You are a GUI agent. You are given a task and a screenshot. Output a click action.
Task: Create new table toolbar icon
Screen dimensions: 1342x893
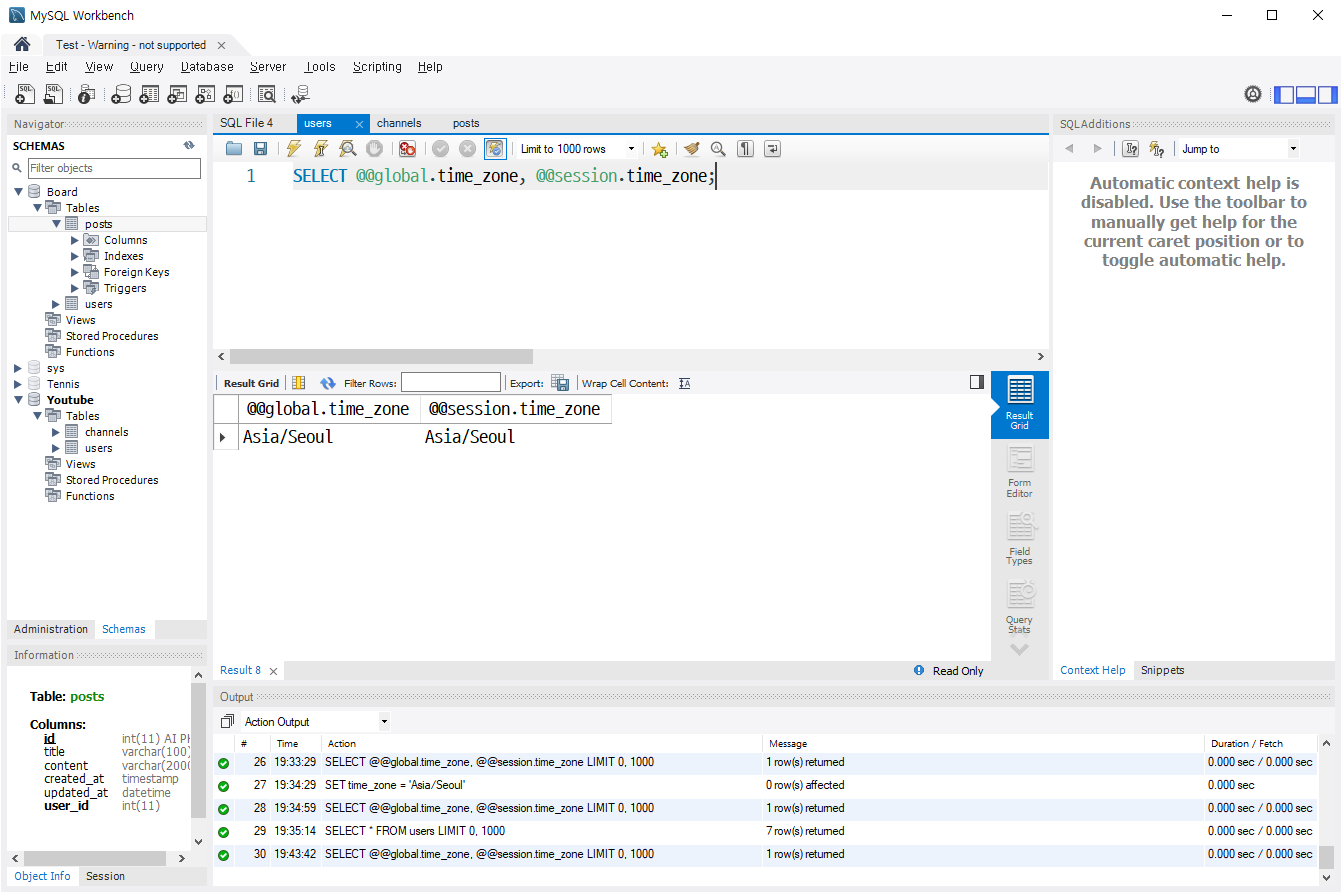point(149,94)
